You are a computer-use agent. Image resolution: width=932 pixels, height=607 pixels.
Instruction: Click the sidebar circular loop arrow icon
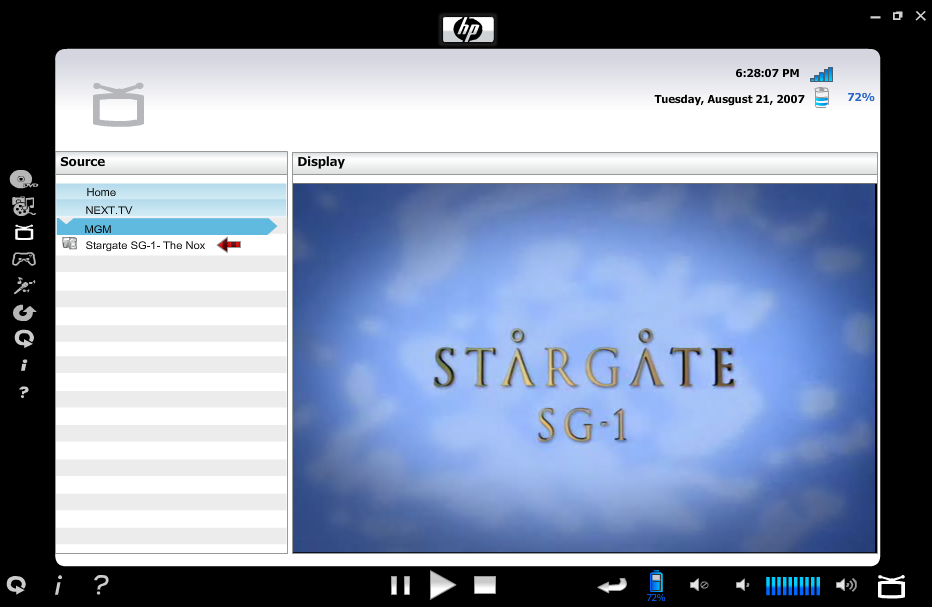[x=24, y=339]
